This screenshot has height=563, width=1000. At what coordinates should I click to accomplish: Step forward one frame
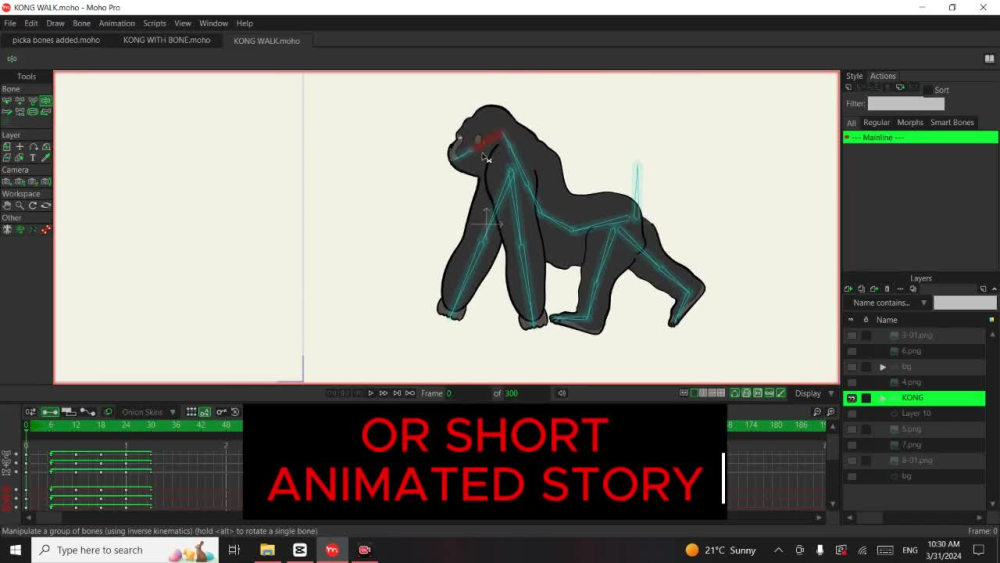point(383,393)
